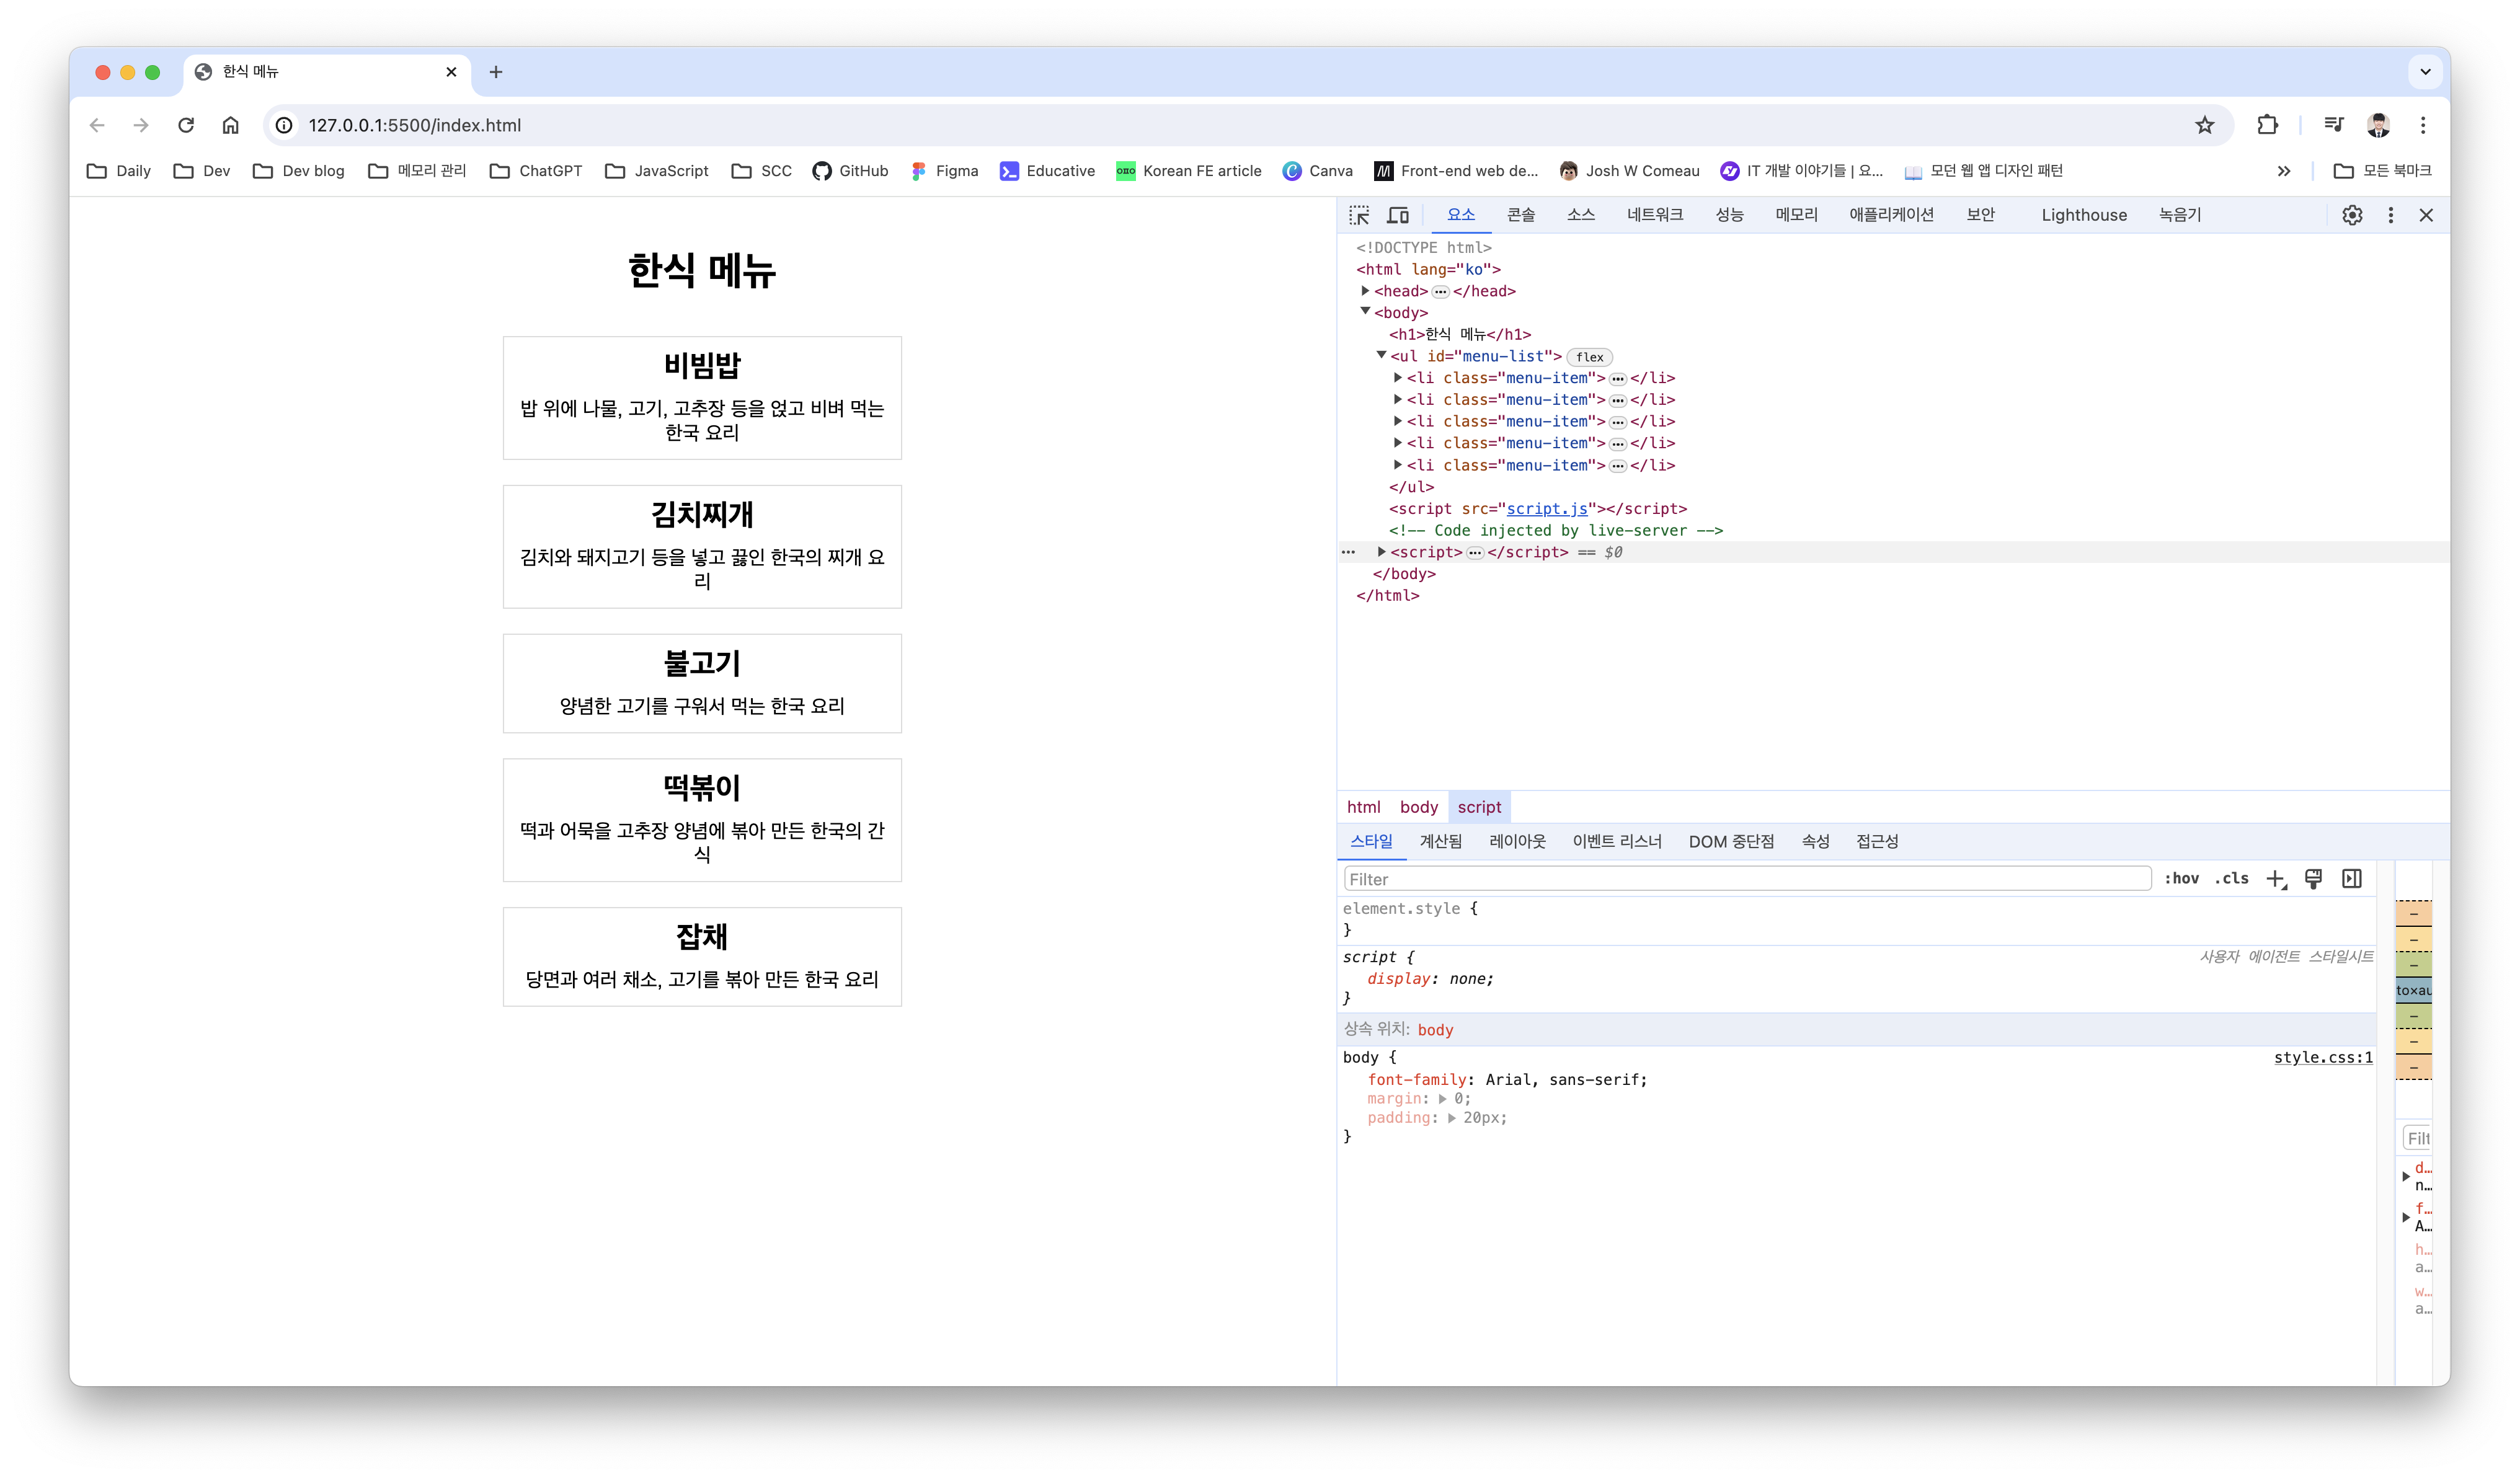Collapse the body element
This screenshot has width=2520, height=1478.
tap(1365, 312)
